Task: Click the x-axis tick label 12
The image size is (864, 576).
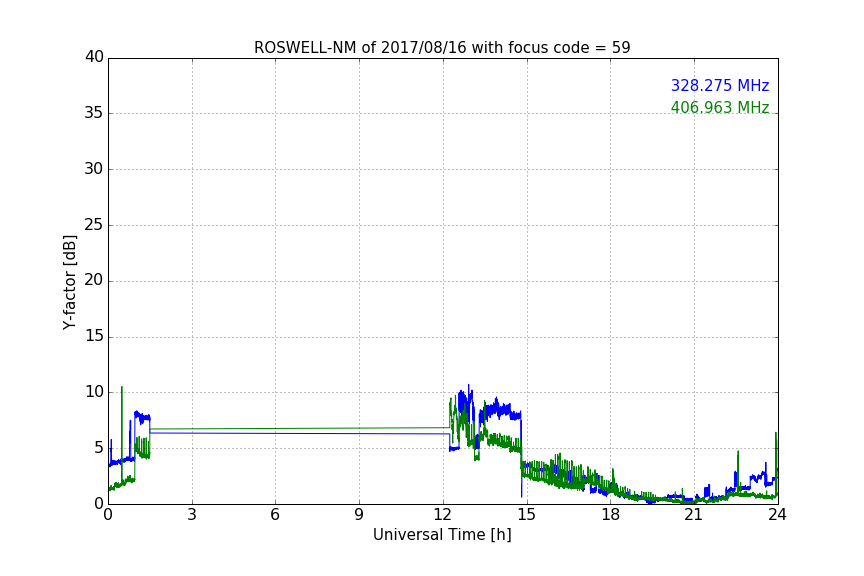Action: click(442, 515)
